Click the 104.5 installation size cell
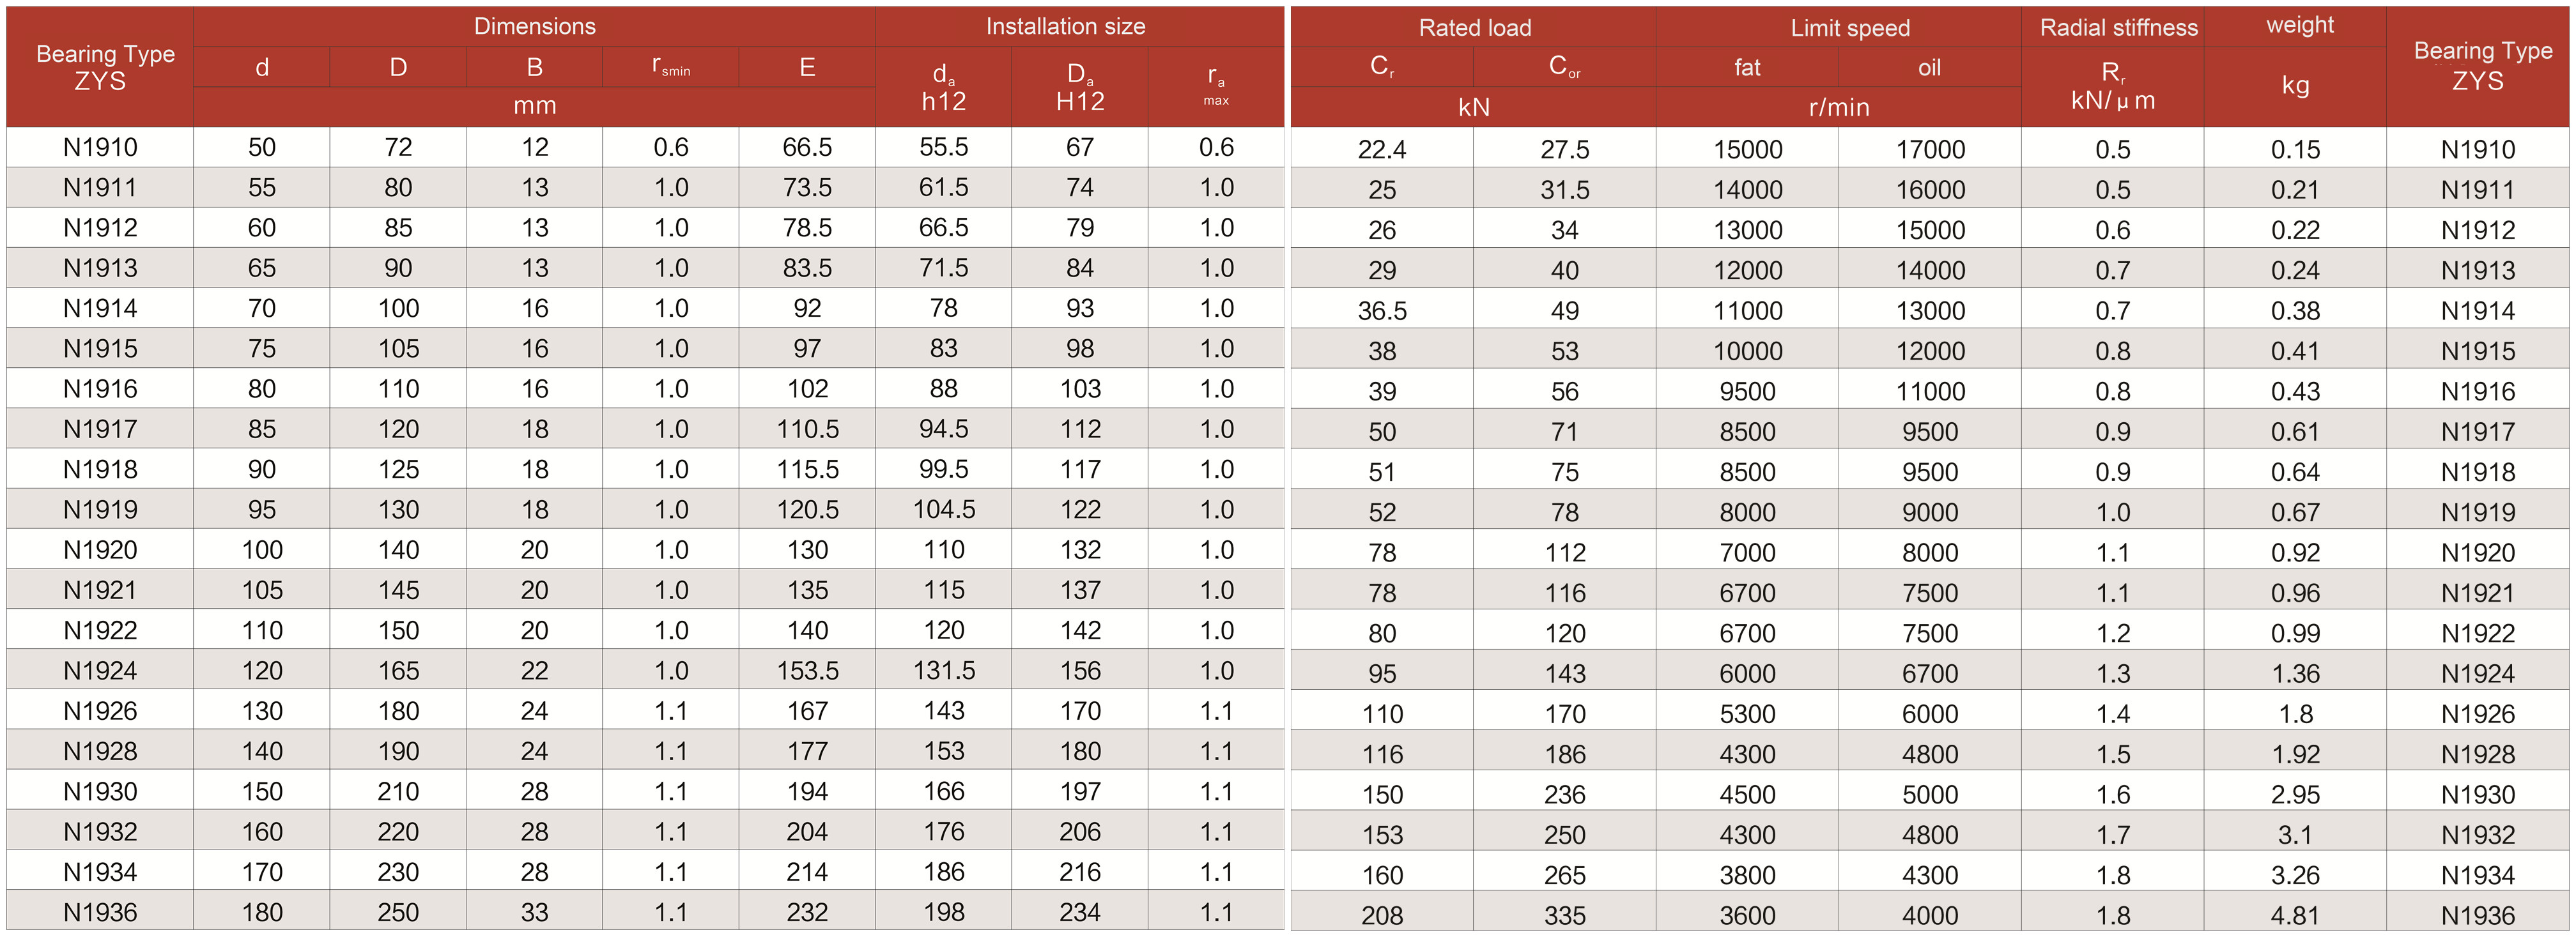This screenshot has width=2576, height=937. [943, 510]
